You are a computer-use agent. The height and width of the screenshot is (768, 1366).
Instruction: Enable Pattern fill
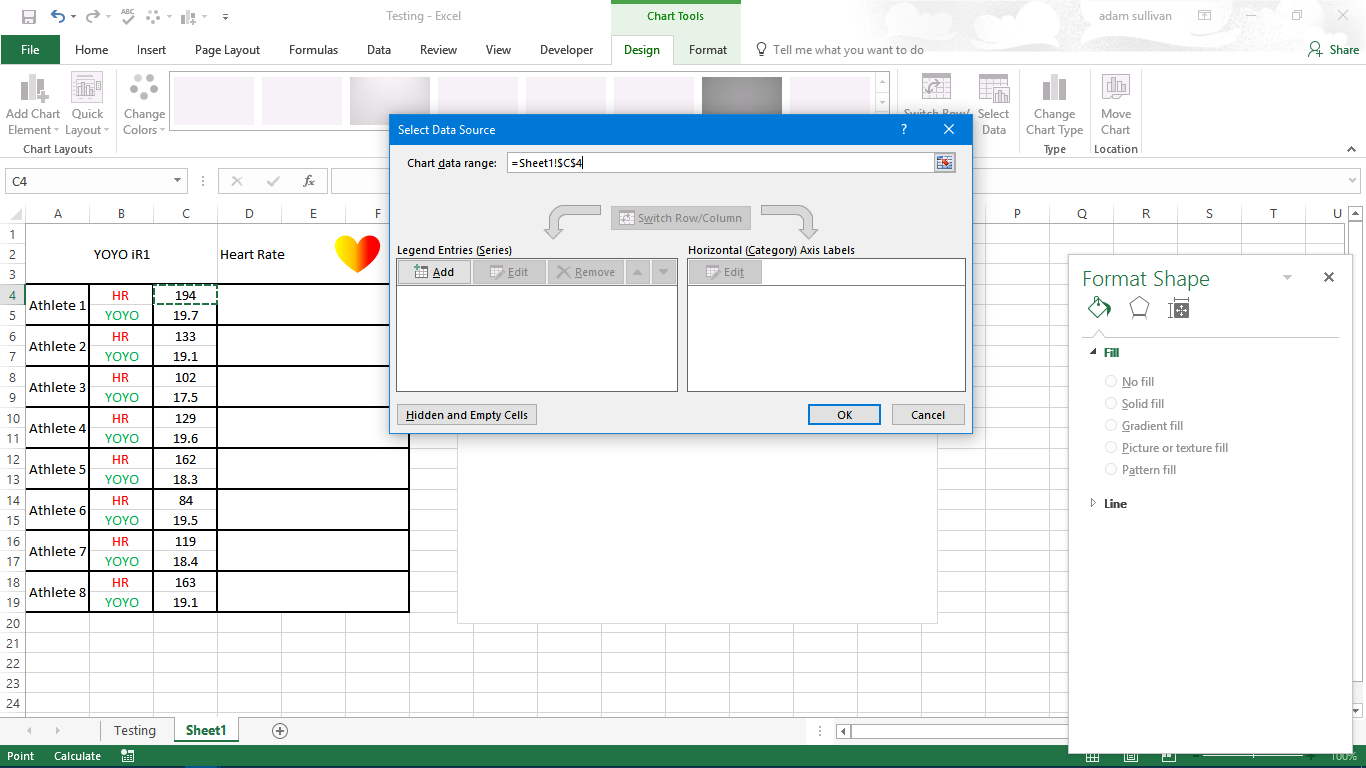[1110, 469]
